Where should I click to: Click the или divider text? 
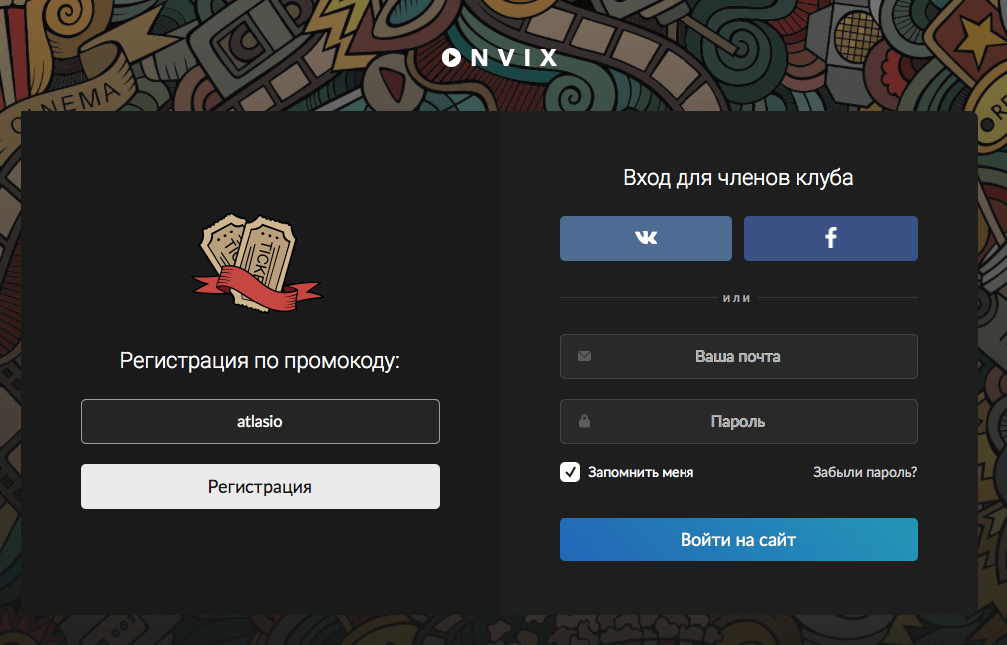pyautogui.click(x=738, y=298)
